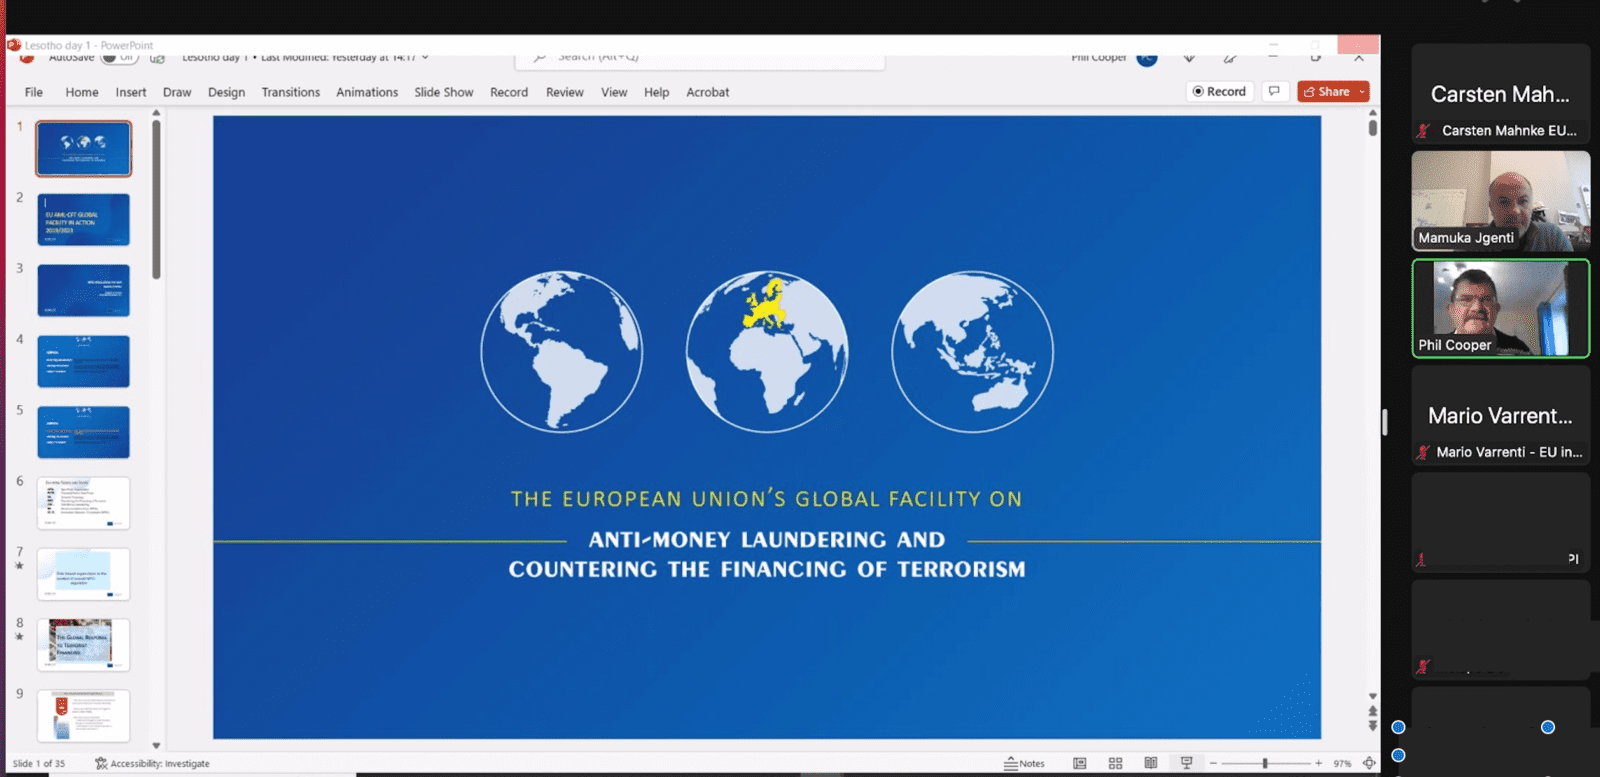Open the File menu
Viewport: 1600px width, 777px height.
(x=33, y=92)
